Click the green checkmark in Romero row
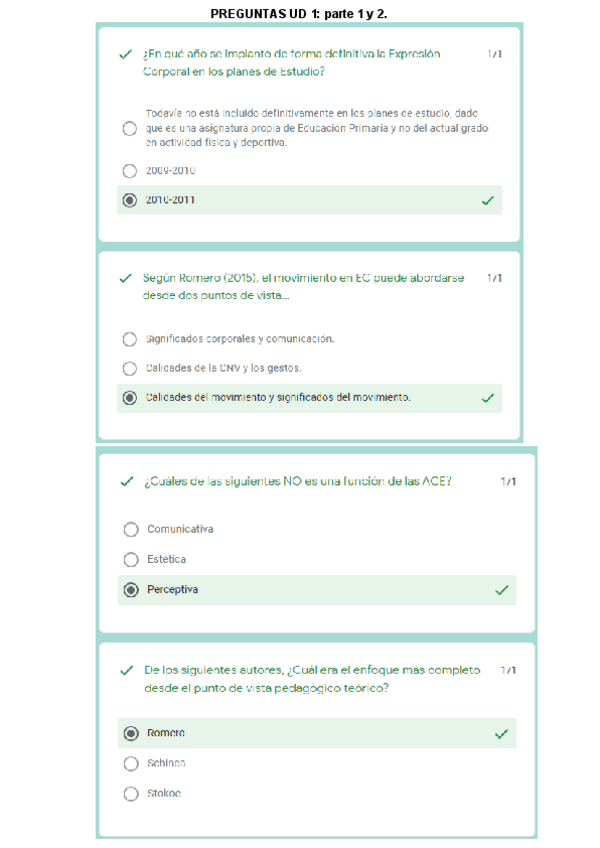This screenshot has width=600, height=848. click(x=502, y=734)
